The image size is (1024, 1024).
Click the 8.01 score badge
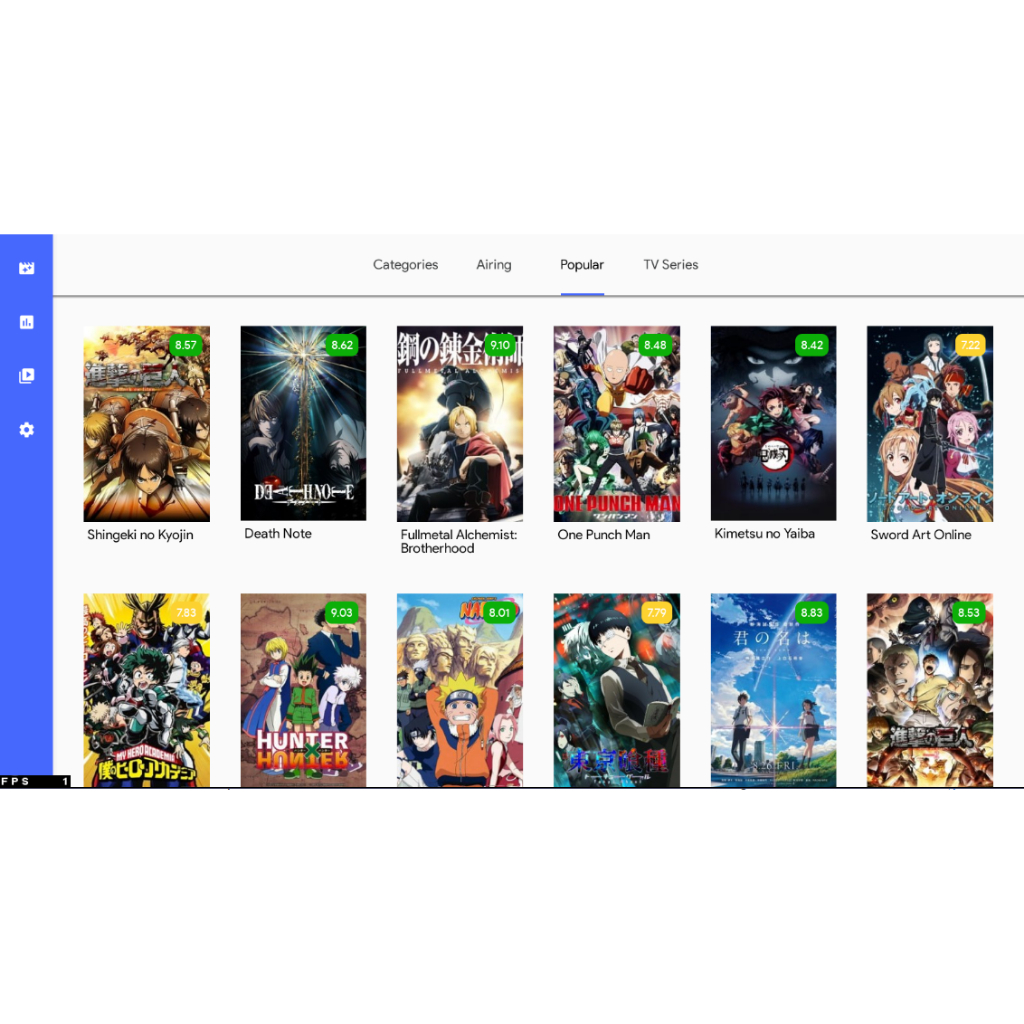point(499,613)
